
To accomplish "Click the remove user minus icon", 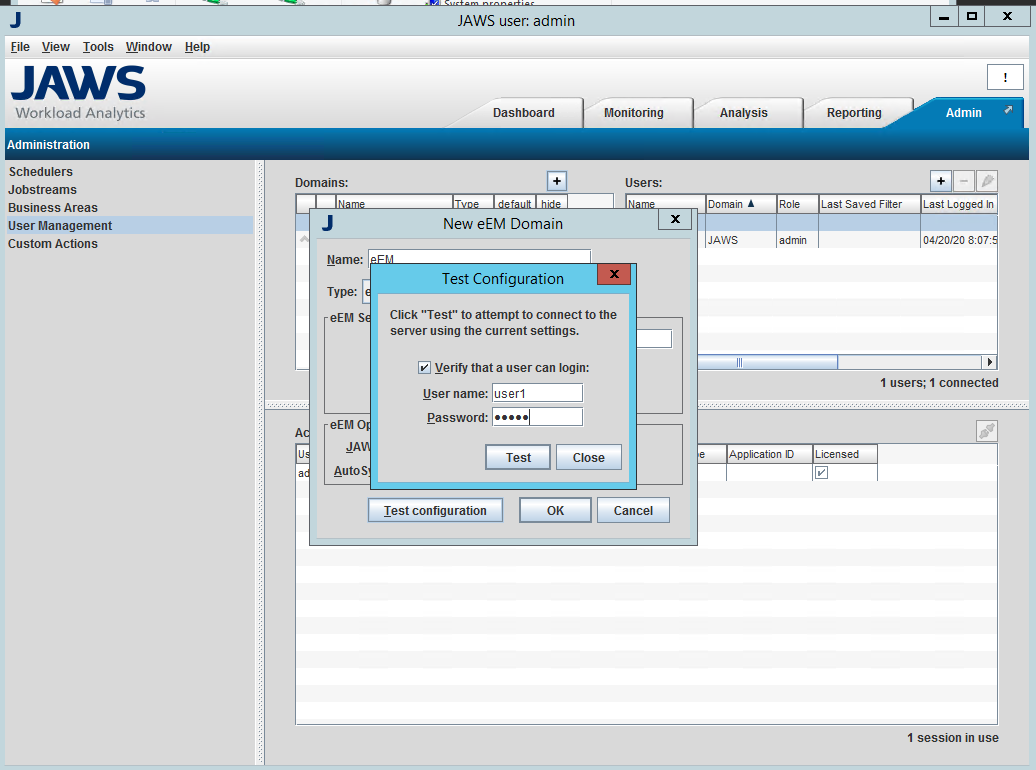I will pyautogui.click(x=963, y=181).
